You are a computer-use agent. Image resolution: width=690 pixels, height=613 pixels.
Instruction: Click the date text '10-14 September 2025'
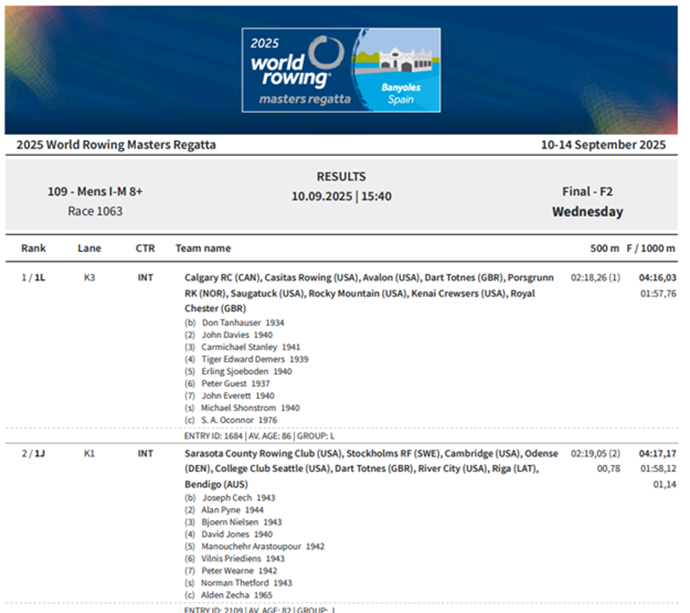[603, 145]
